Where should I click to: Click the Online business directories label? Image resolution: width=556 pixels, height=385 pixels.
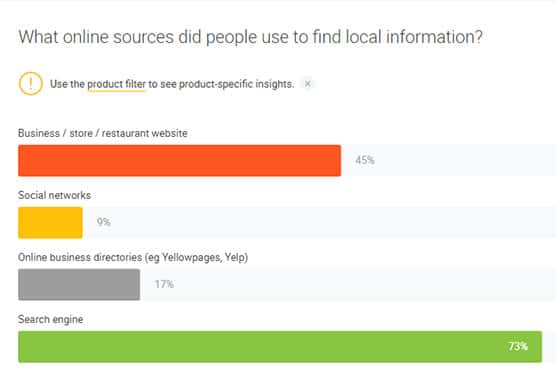tap(133, 257)
